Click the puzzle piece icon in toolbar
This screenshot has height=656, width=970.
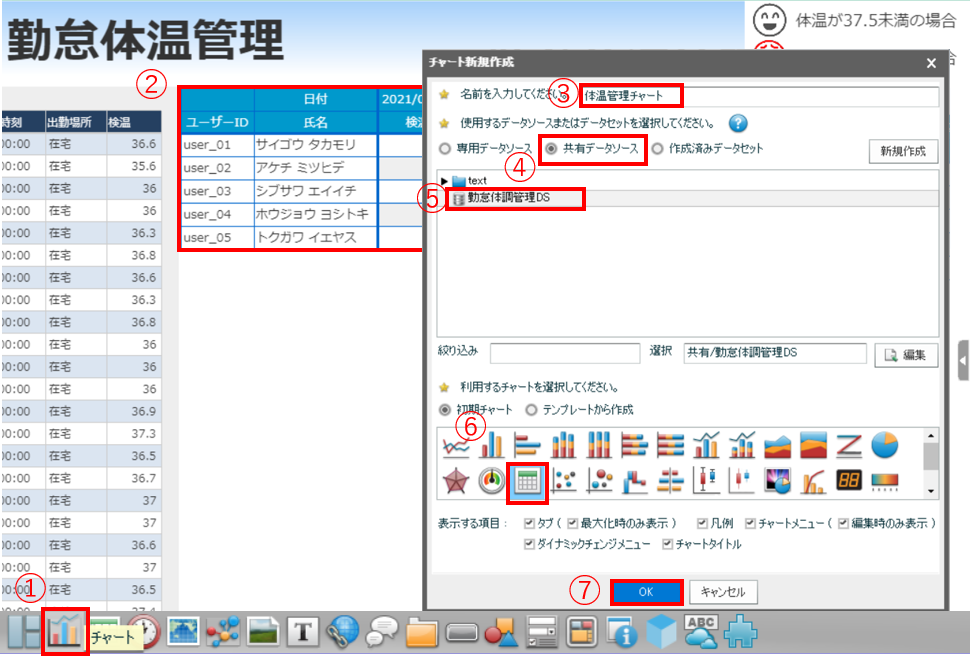click(739, 631)
